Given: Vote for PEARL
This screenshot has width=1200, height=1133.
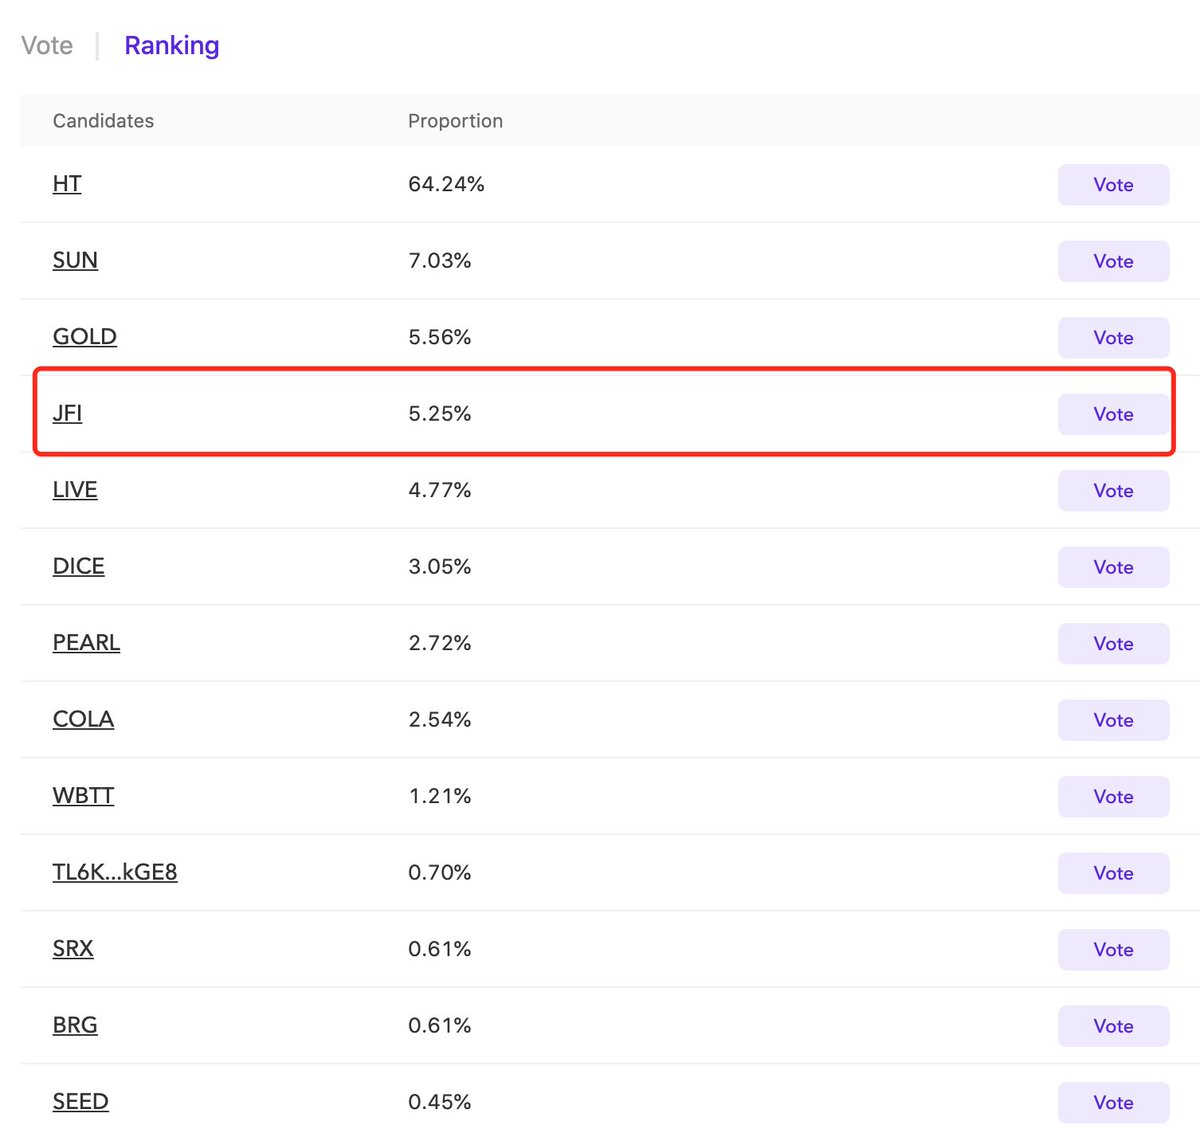Looking at the screenshot, I should point(1113,644).
